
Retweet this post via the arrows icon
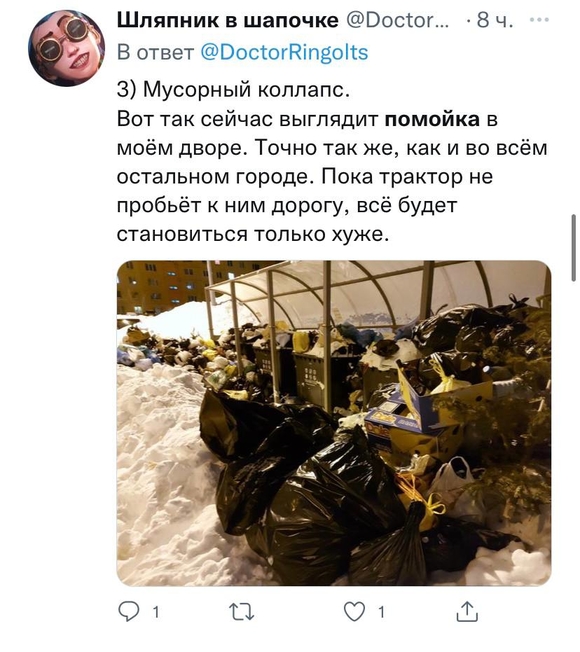click(242, 612)
